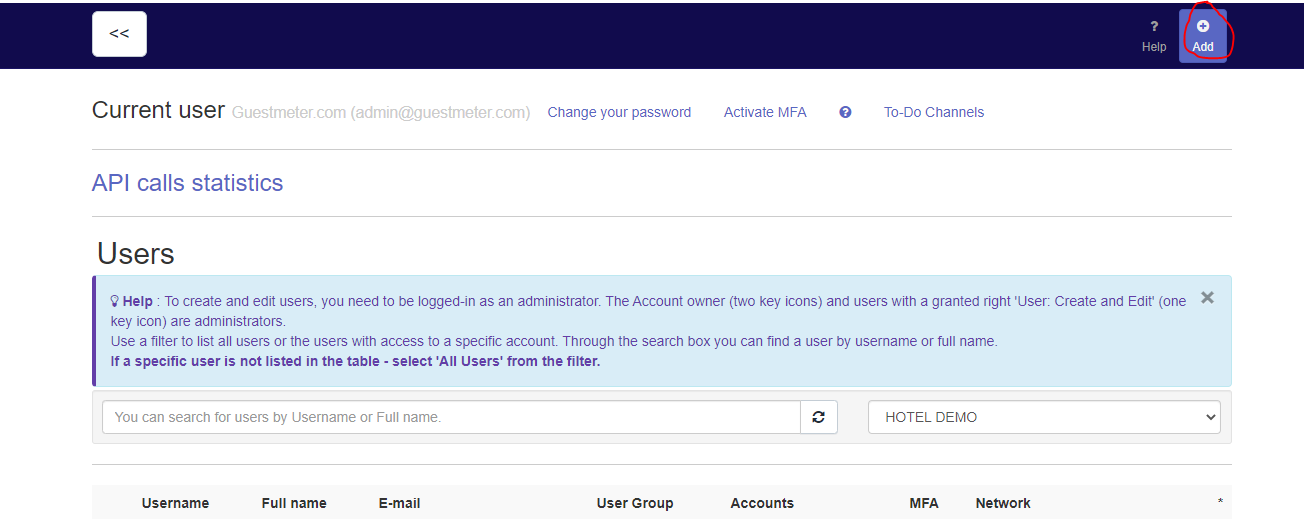Click the MFA column header
Viewport: 1304px width, 519px height.
pyautogui.click(x=924, y=503)
